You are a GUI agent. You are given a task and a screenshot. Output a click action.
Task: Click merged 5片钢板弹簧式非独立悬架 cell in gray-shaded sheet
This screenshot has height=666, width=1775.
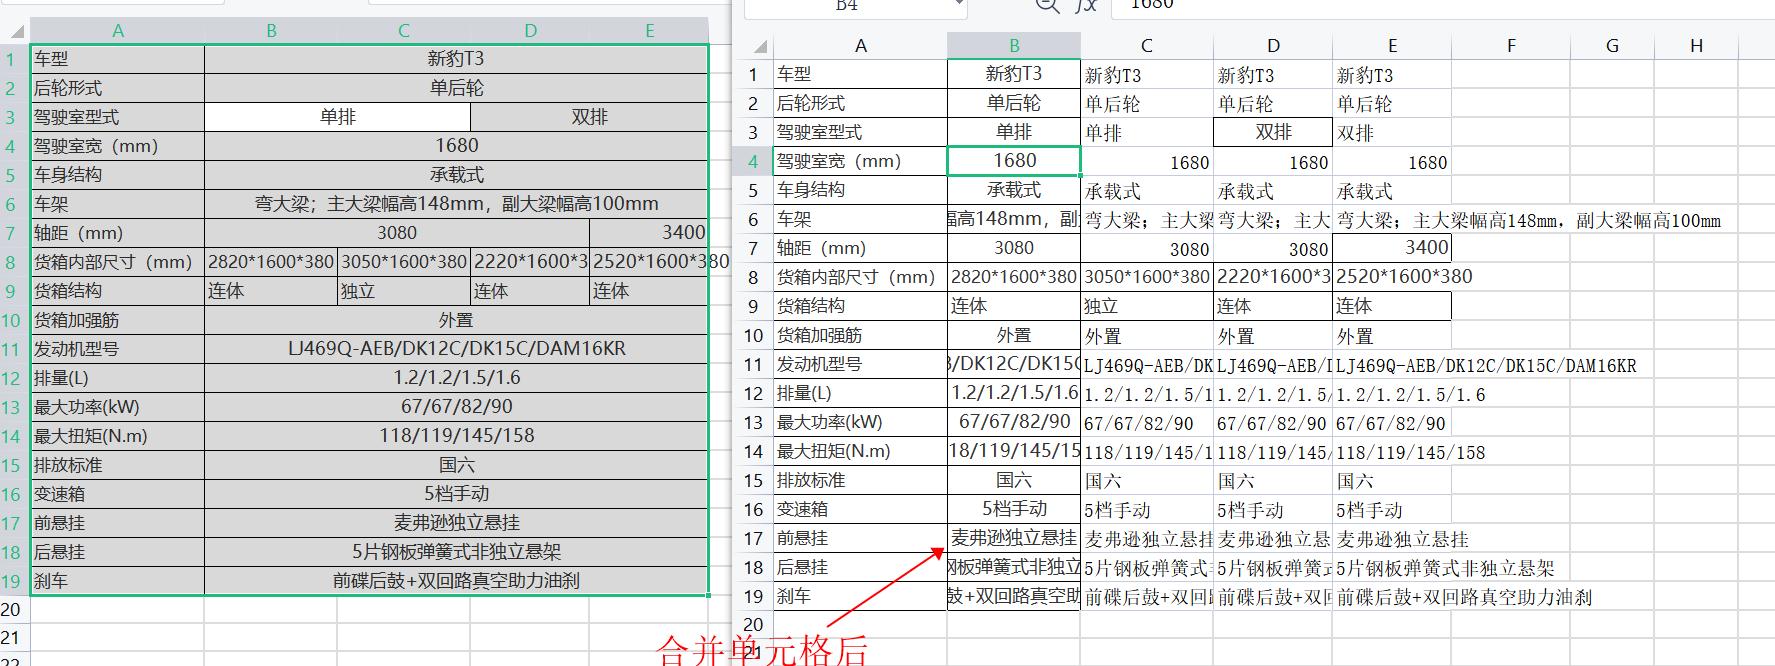457,552
